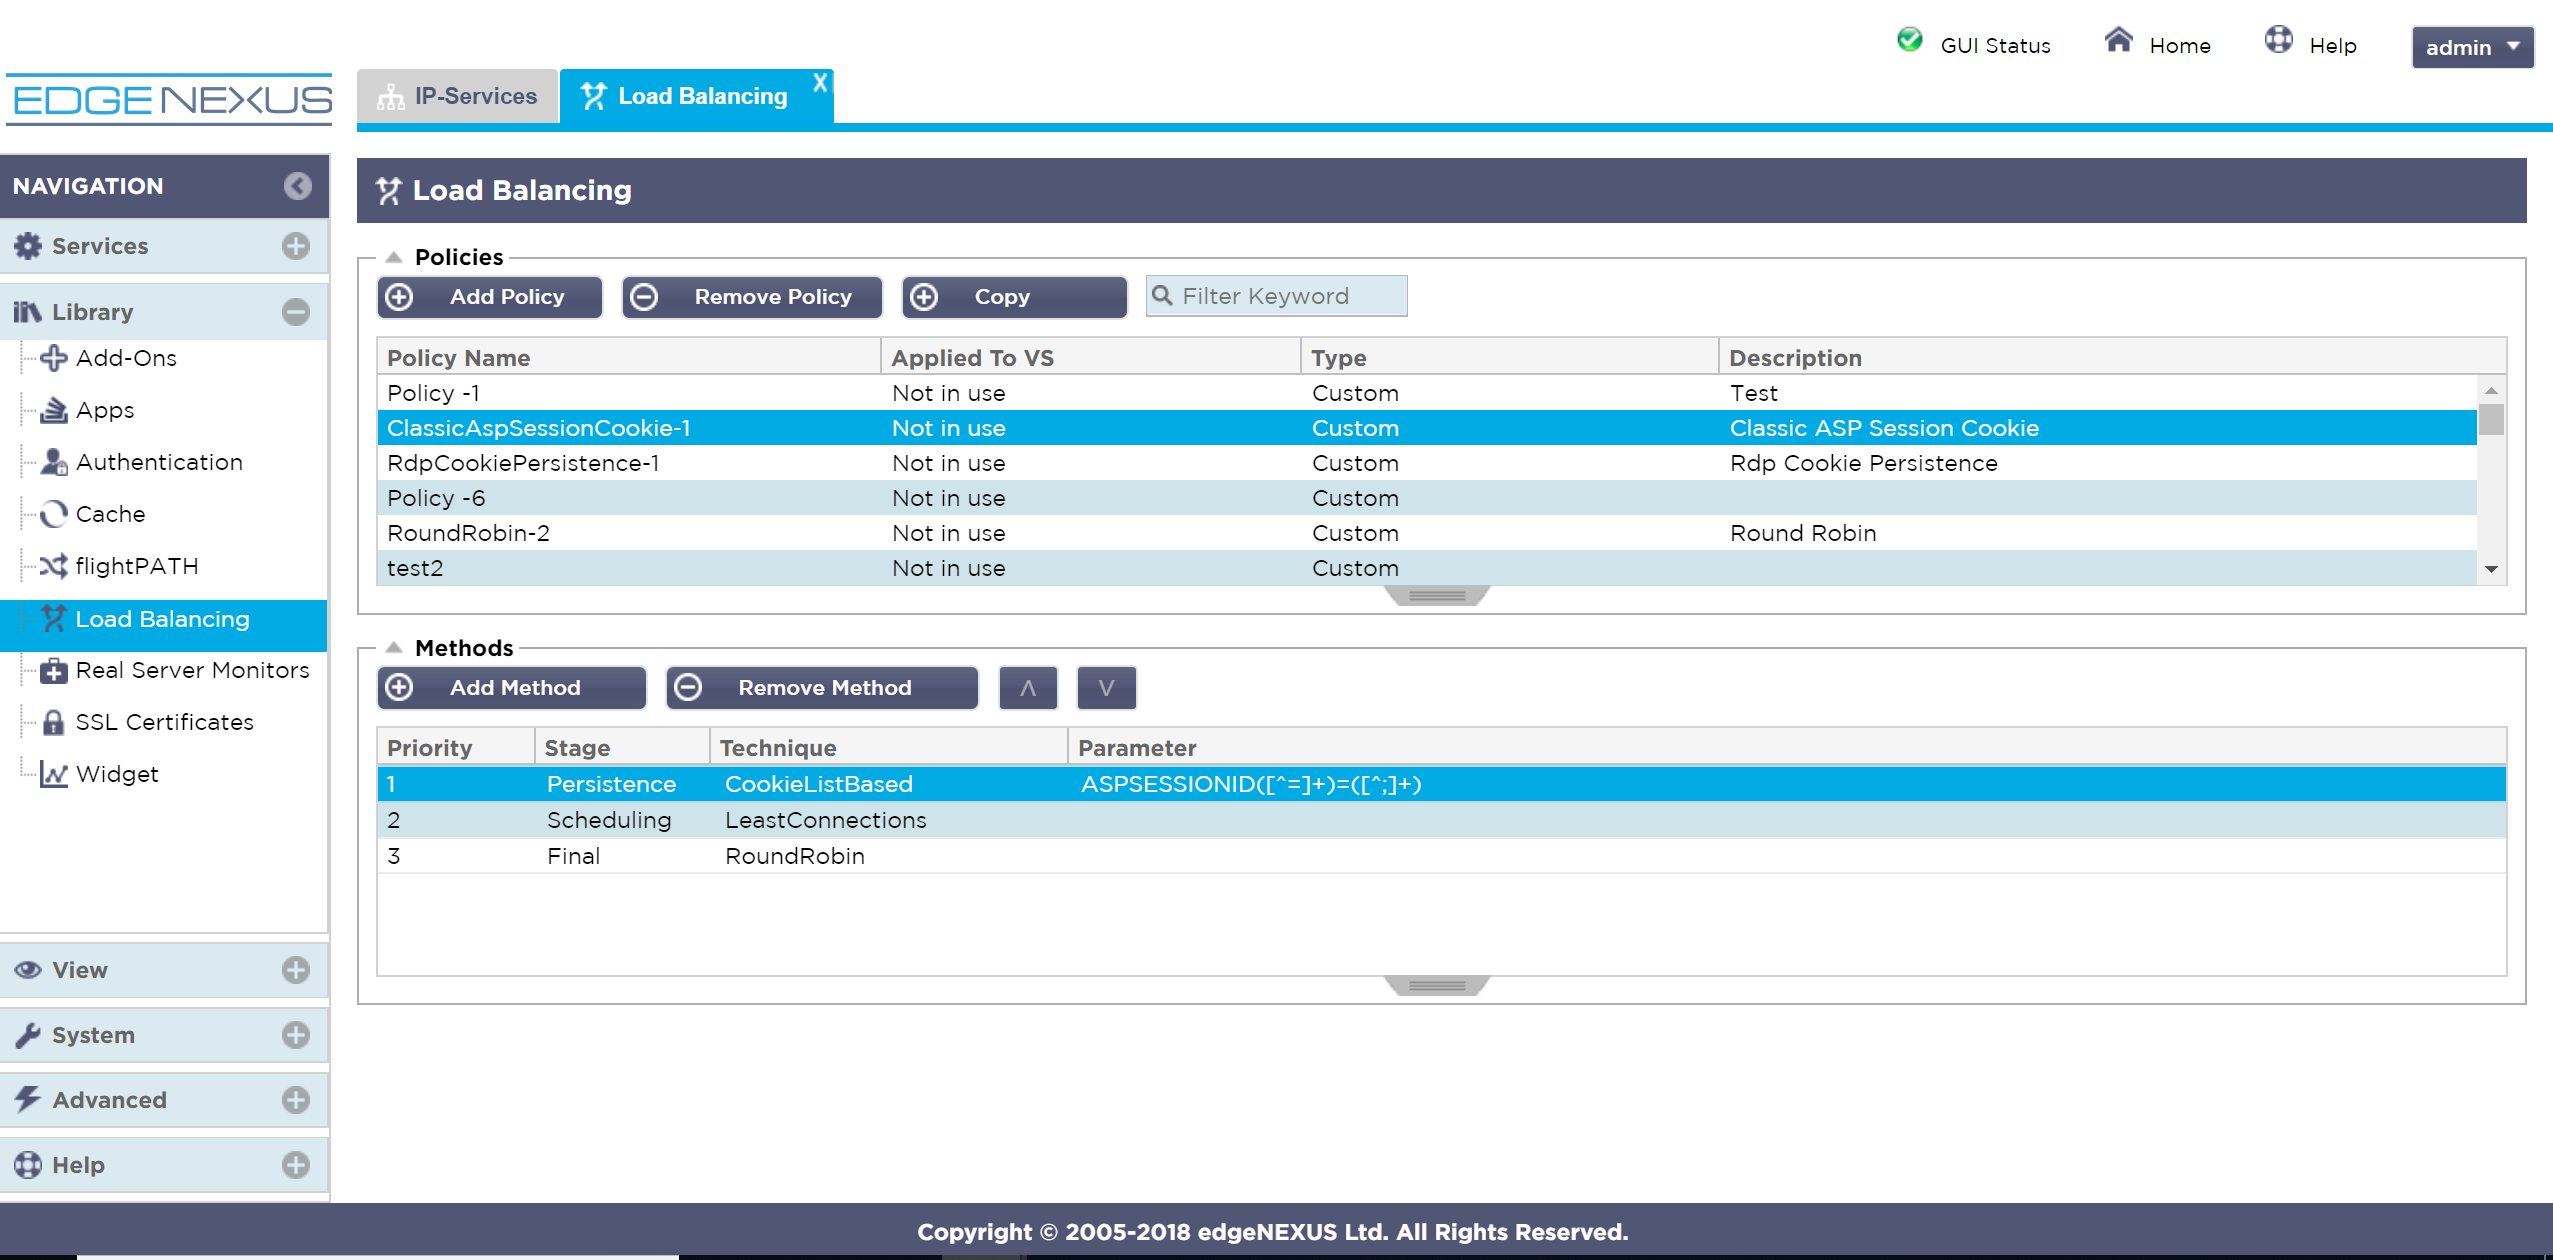The width and height of the screenshot is (2553, 1260).
Task: Expand the Advanced section plus icon
Action: pos(295,1100)
